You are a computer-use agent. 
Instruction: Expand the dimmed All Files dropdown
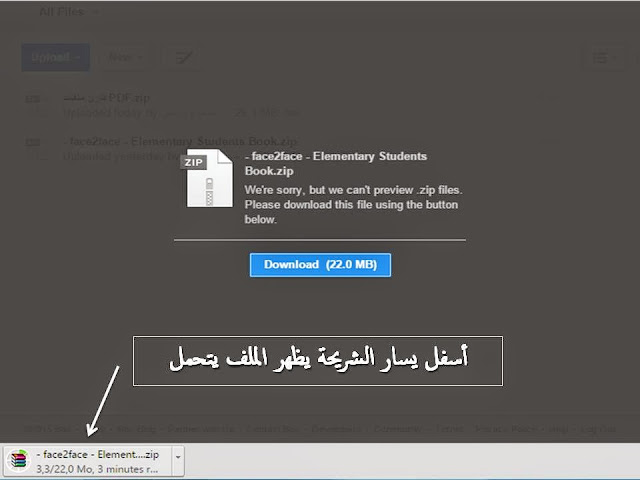point(68,12)
